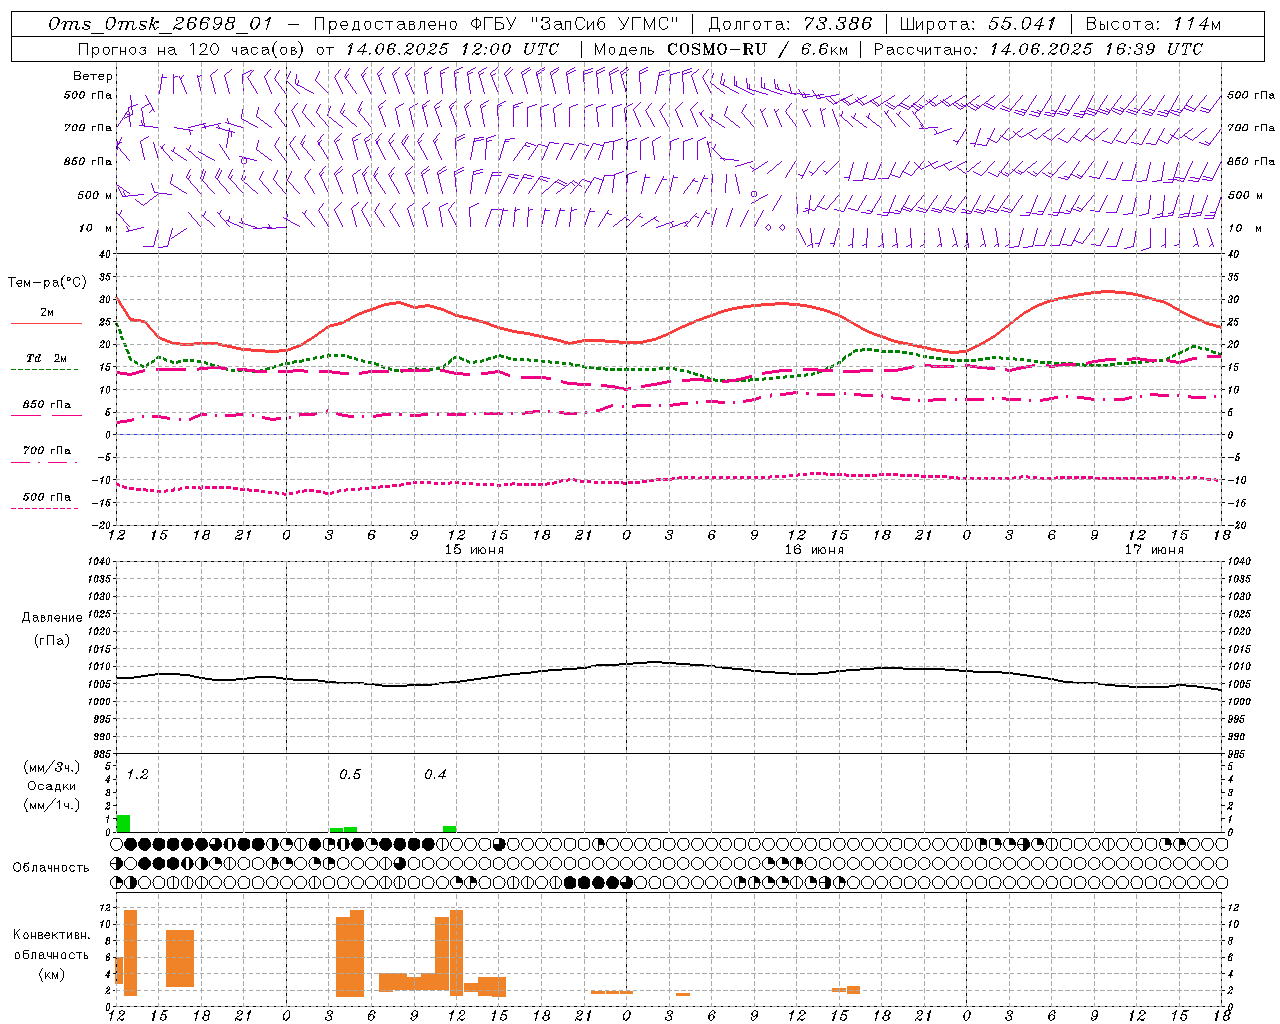Click the precipitation value '0.4'
Screen dimensions: 1280x1024
(x=435, y=775)
